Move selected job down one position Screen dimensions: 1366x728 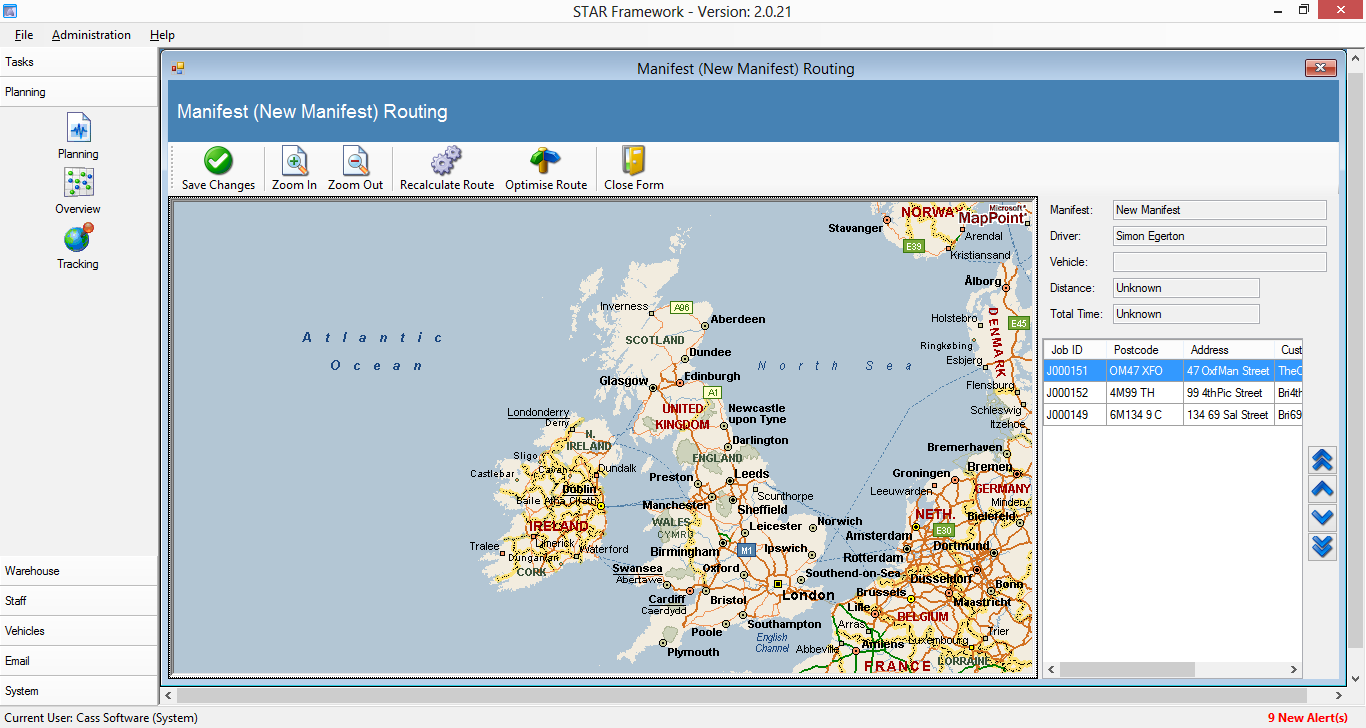[1322, 517]
